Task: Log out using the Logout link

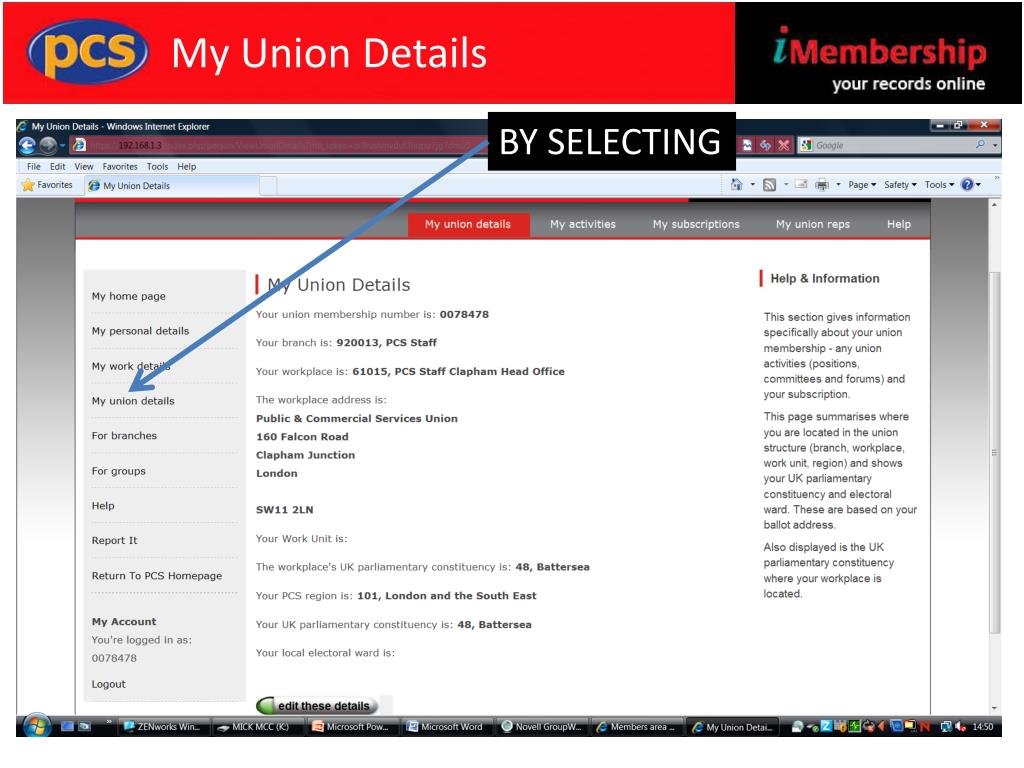Action: [x=108, y=684]
